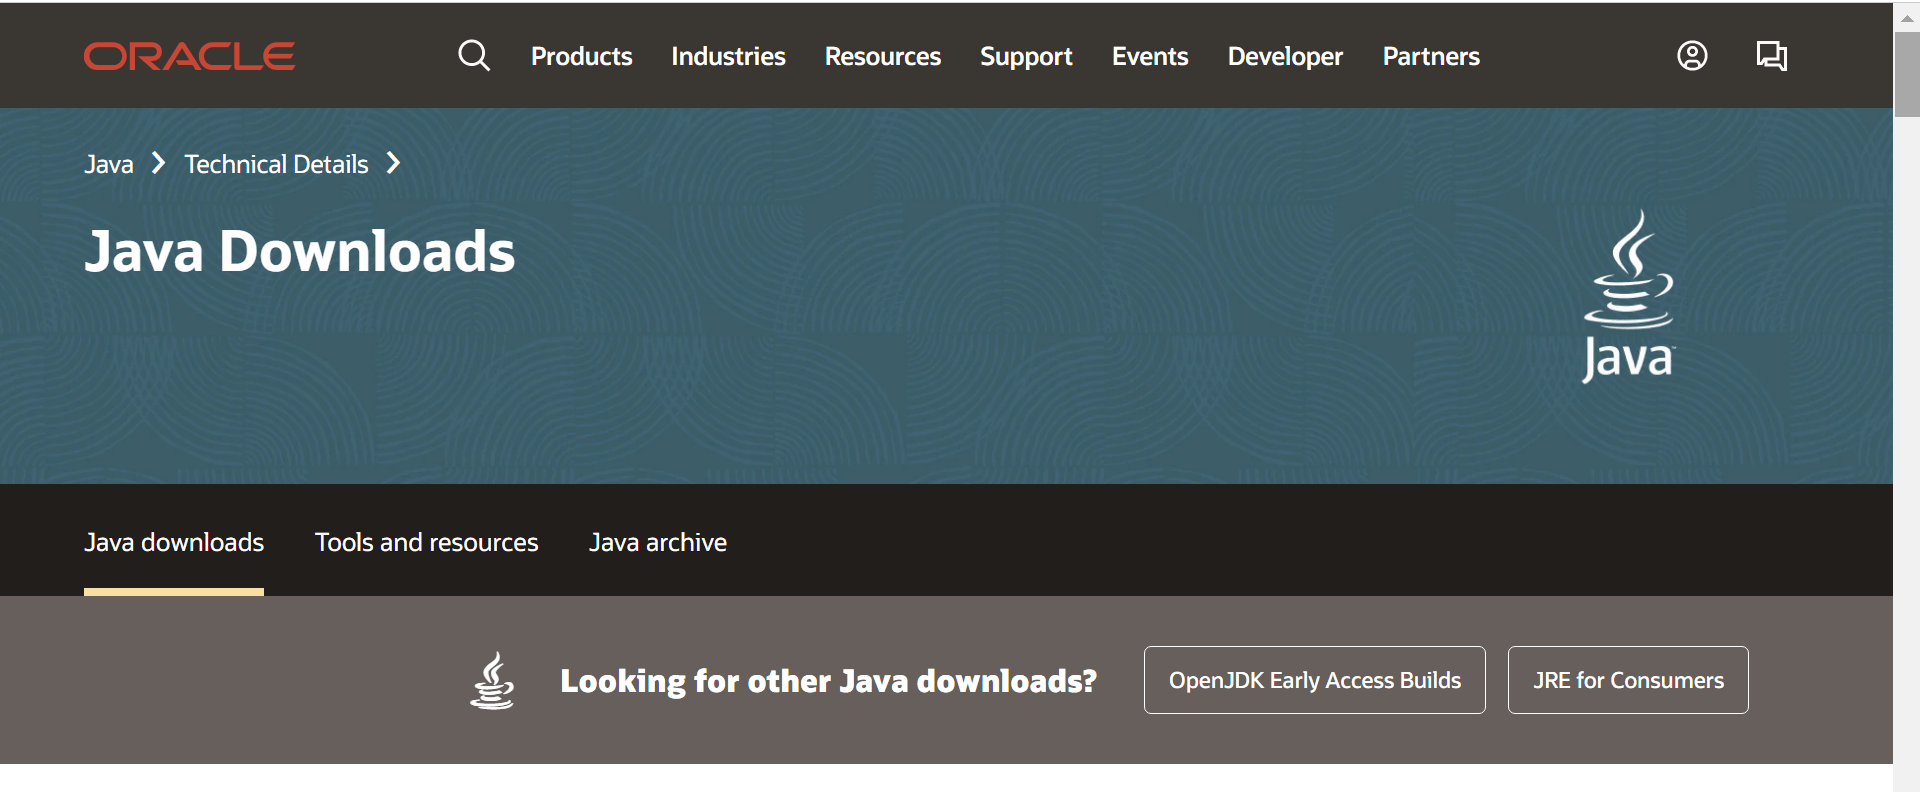
Task: Click OpenJDK Early Access Builds button
Action: [x=1315, y=680]
